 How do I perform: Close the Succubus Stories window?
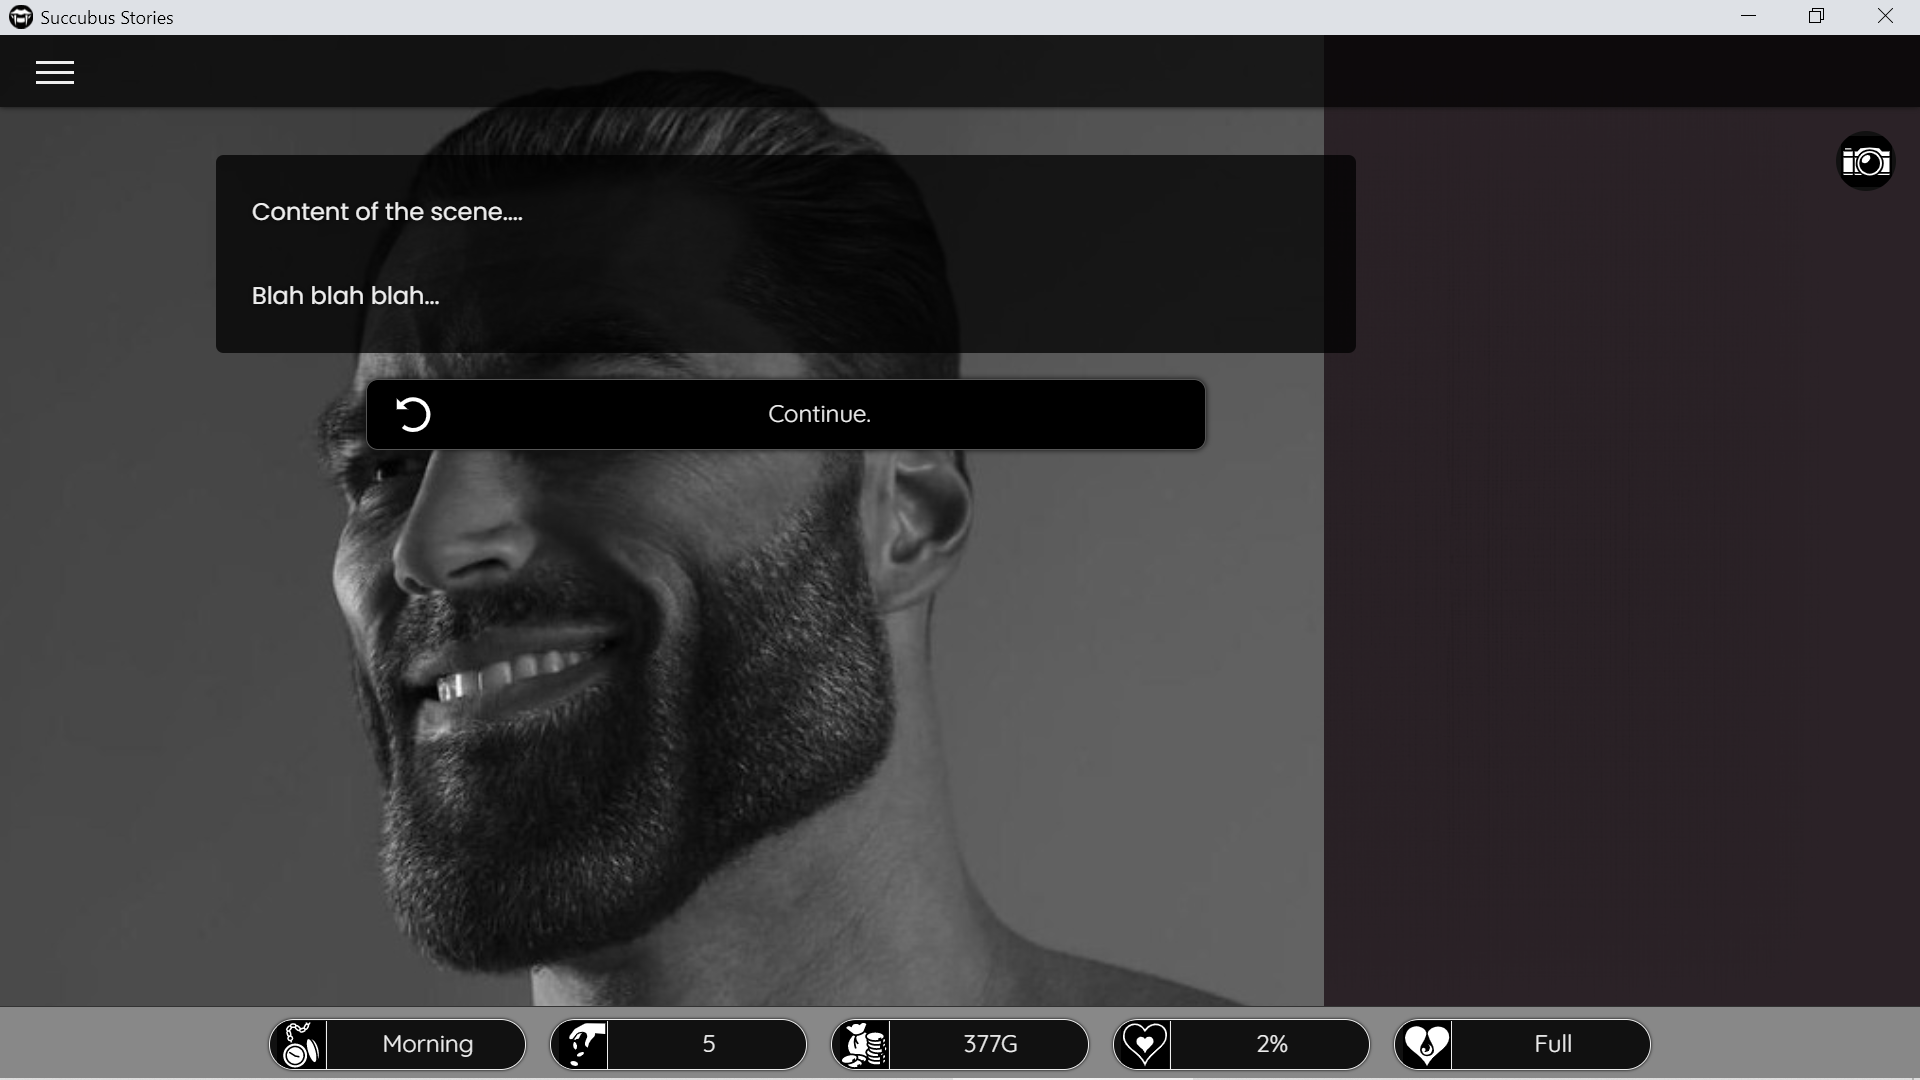(x=1885, y=17)
